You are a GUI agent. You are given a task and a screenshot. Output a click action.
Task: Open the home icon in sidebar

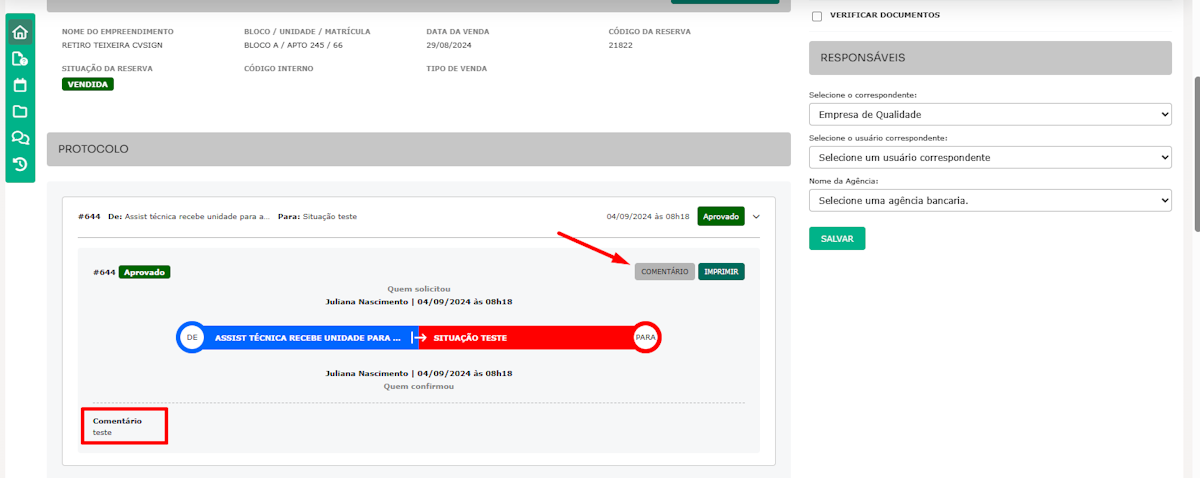point(20,32)
